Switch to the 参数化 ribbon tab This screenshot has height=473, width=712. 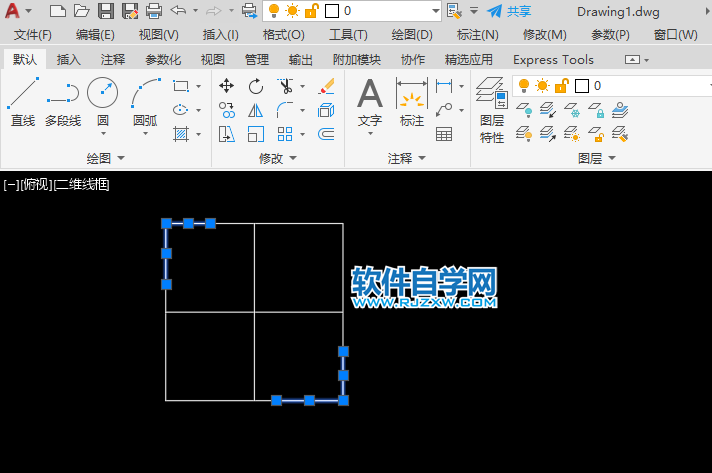163,59
